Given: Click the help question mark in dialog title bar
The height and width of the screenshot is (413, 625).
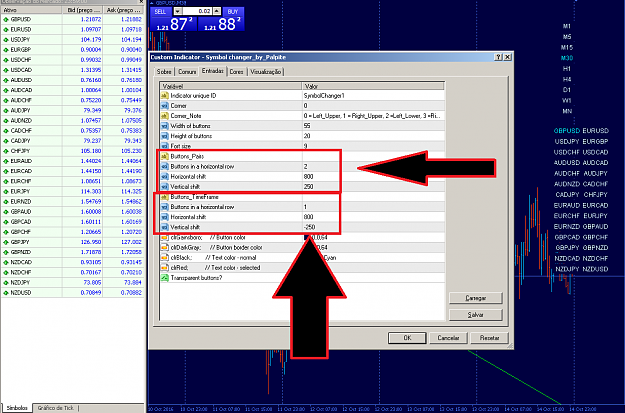Looking at the screenshot, I should [x=498, y=57].
